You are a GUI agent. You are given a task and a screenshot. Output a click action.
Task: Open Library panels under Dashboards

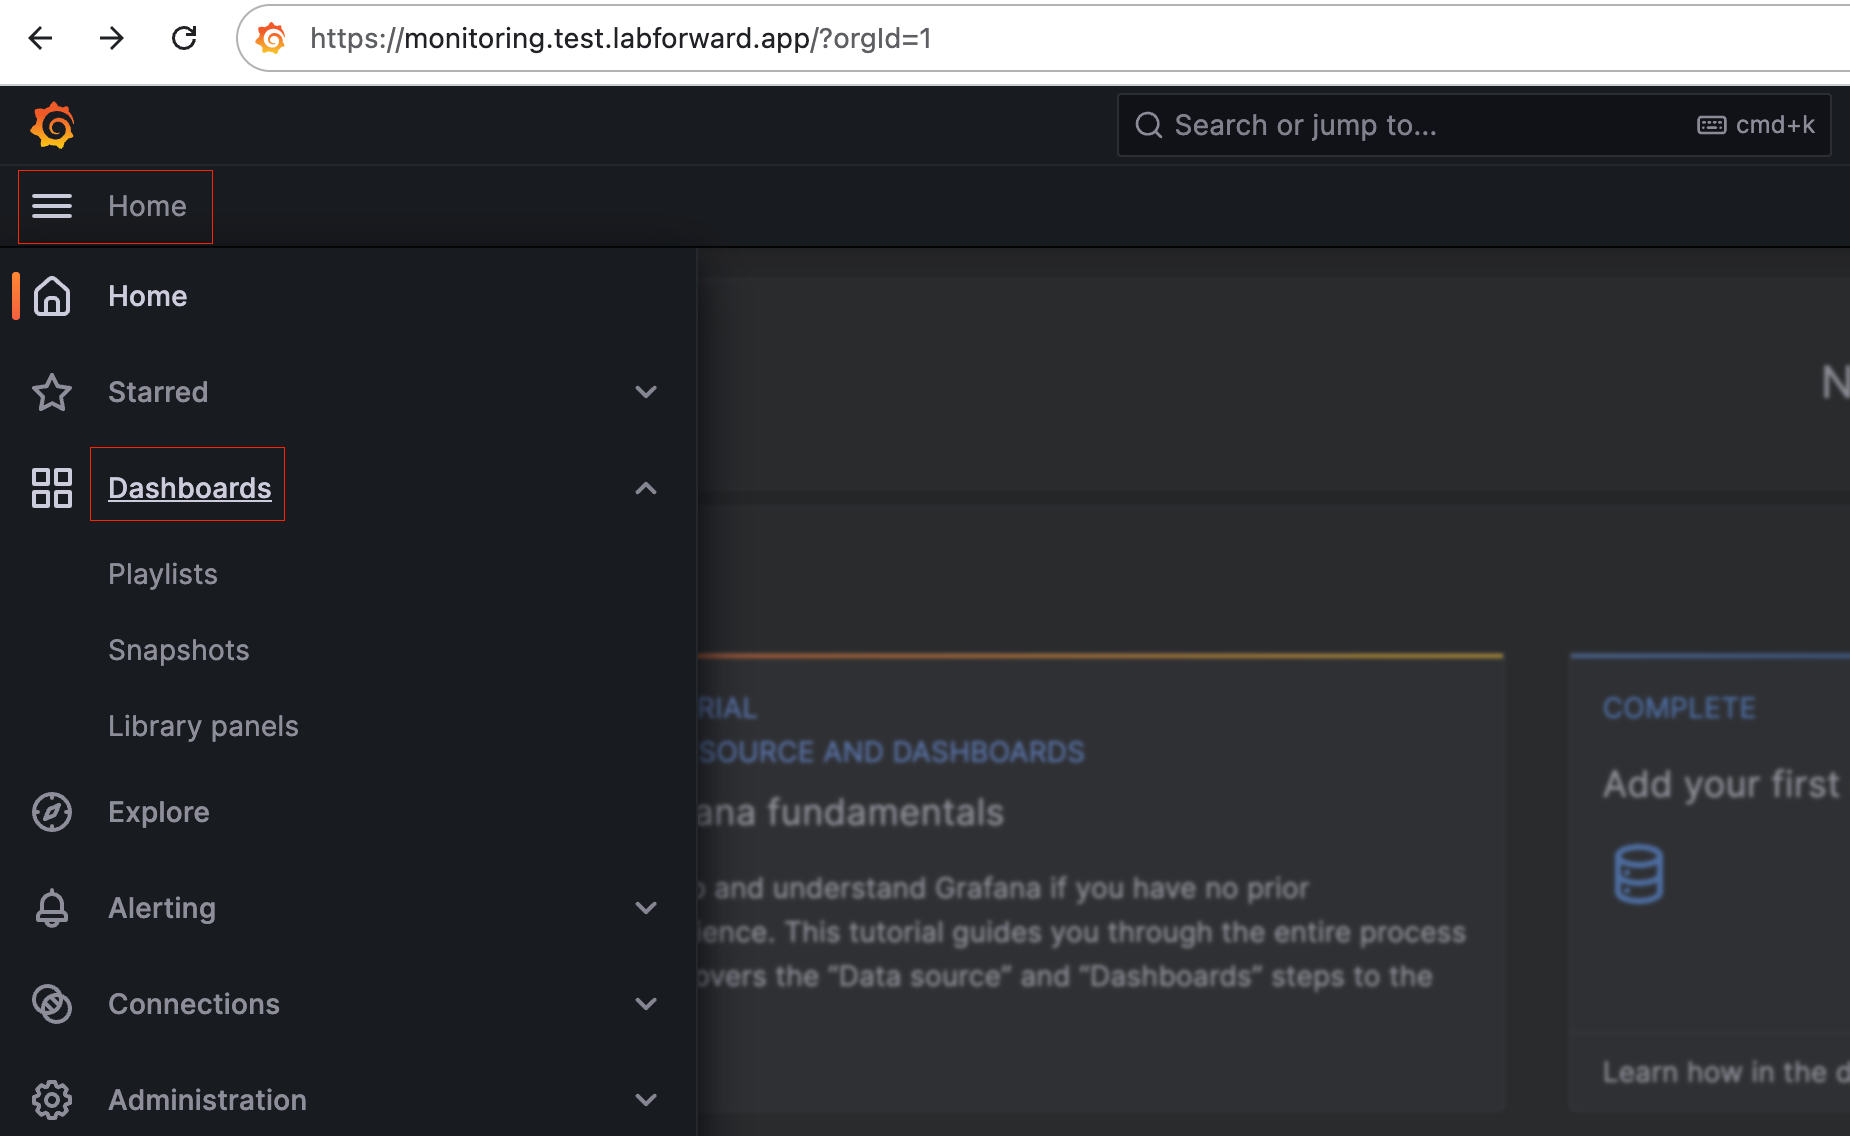203,726
